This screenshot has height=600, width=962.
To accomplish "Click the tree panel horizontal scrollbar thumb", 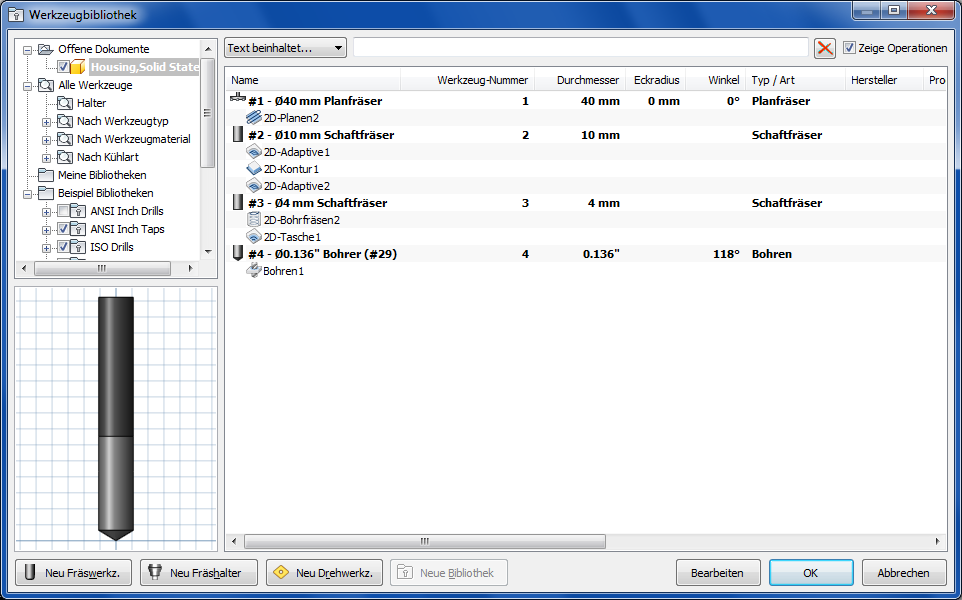I will coord(102,268).
